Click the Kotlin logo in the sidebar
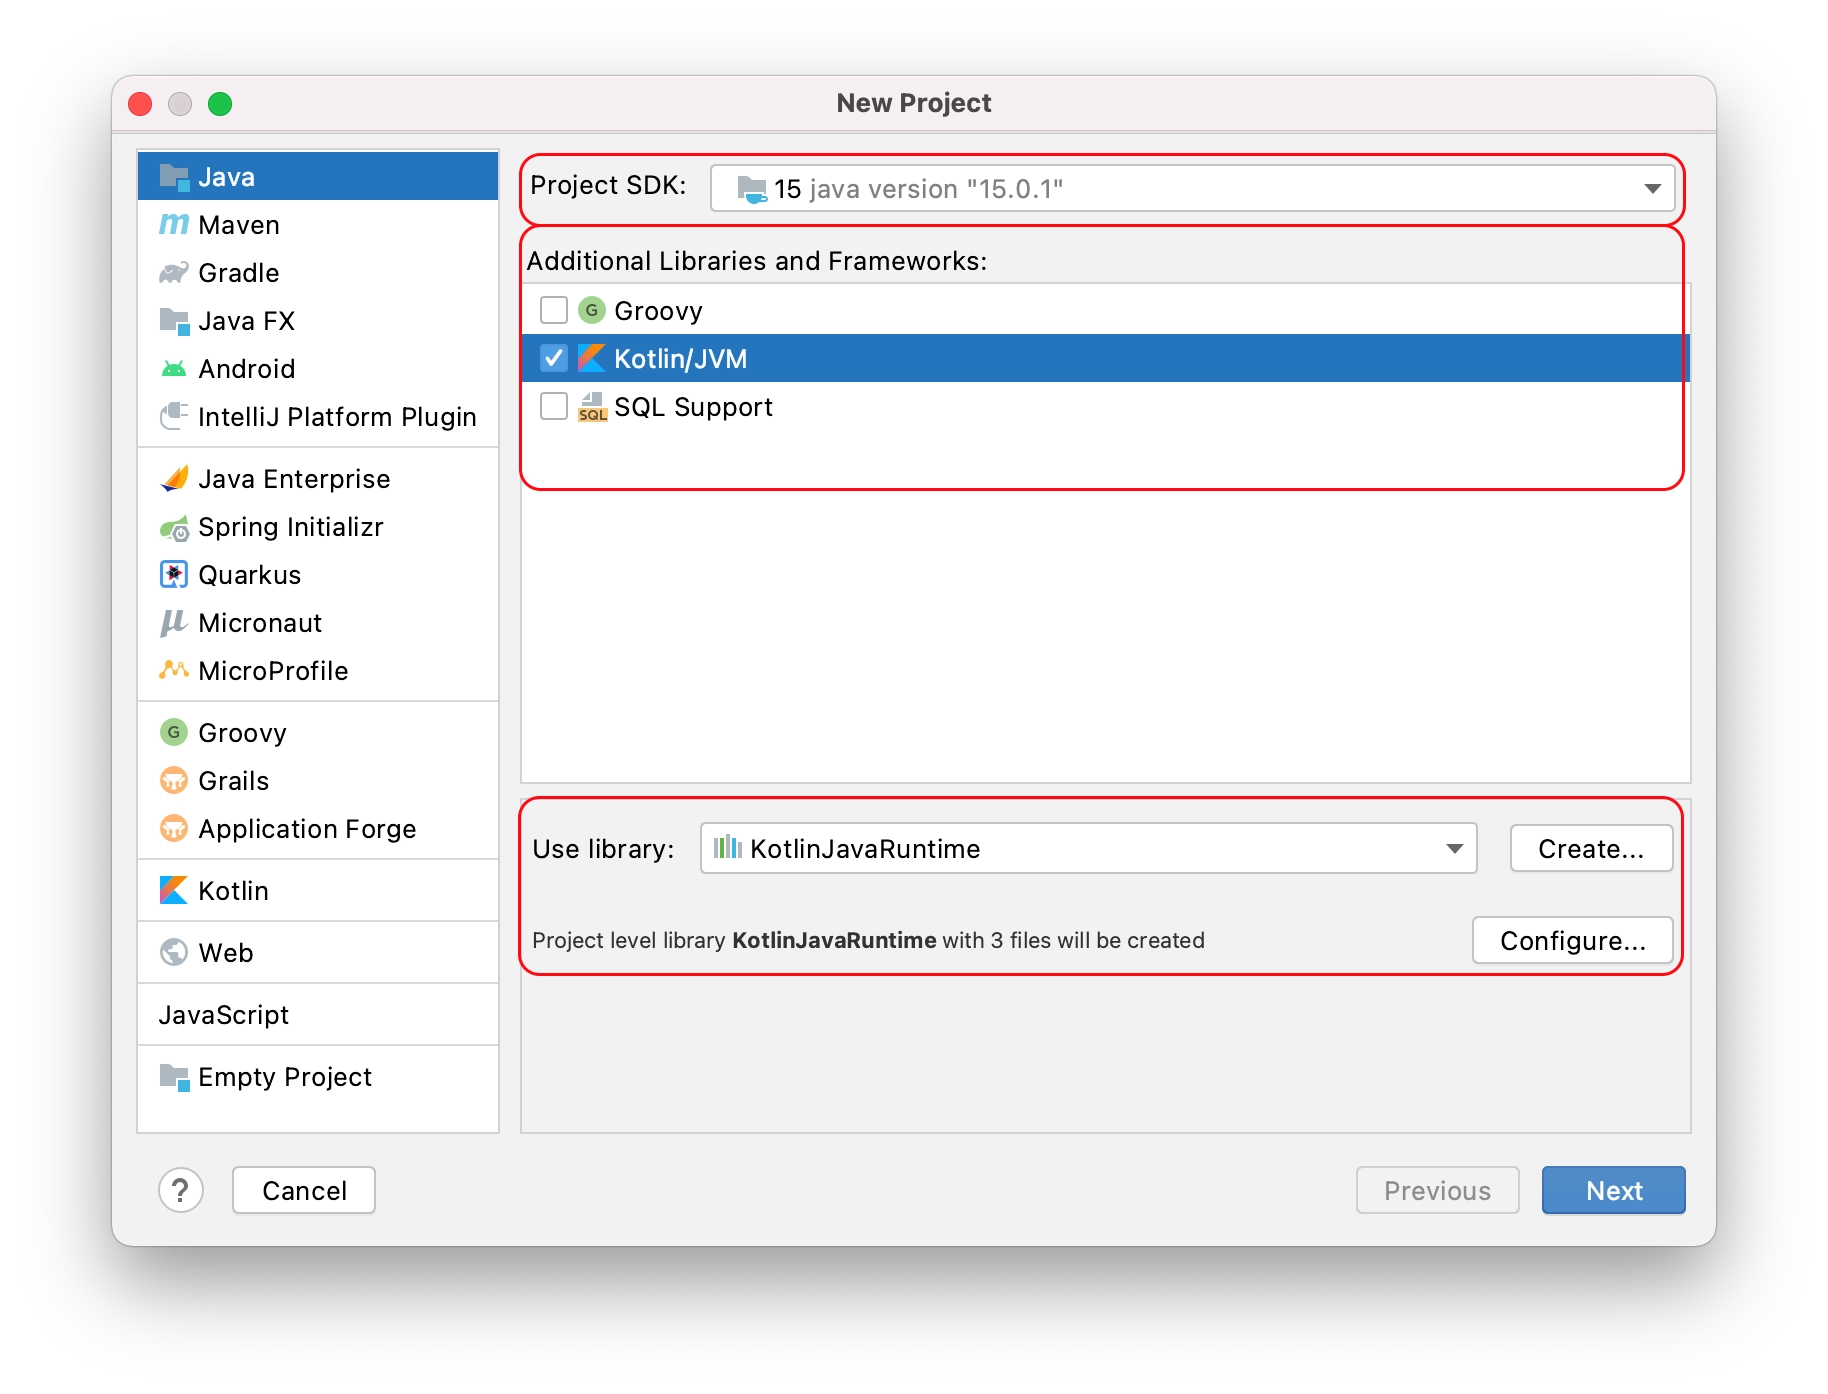 [174, 890]
